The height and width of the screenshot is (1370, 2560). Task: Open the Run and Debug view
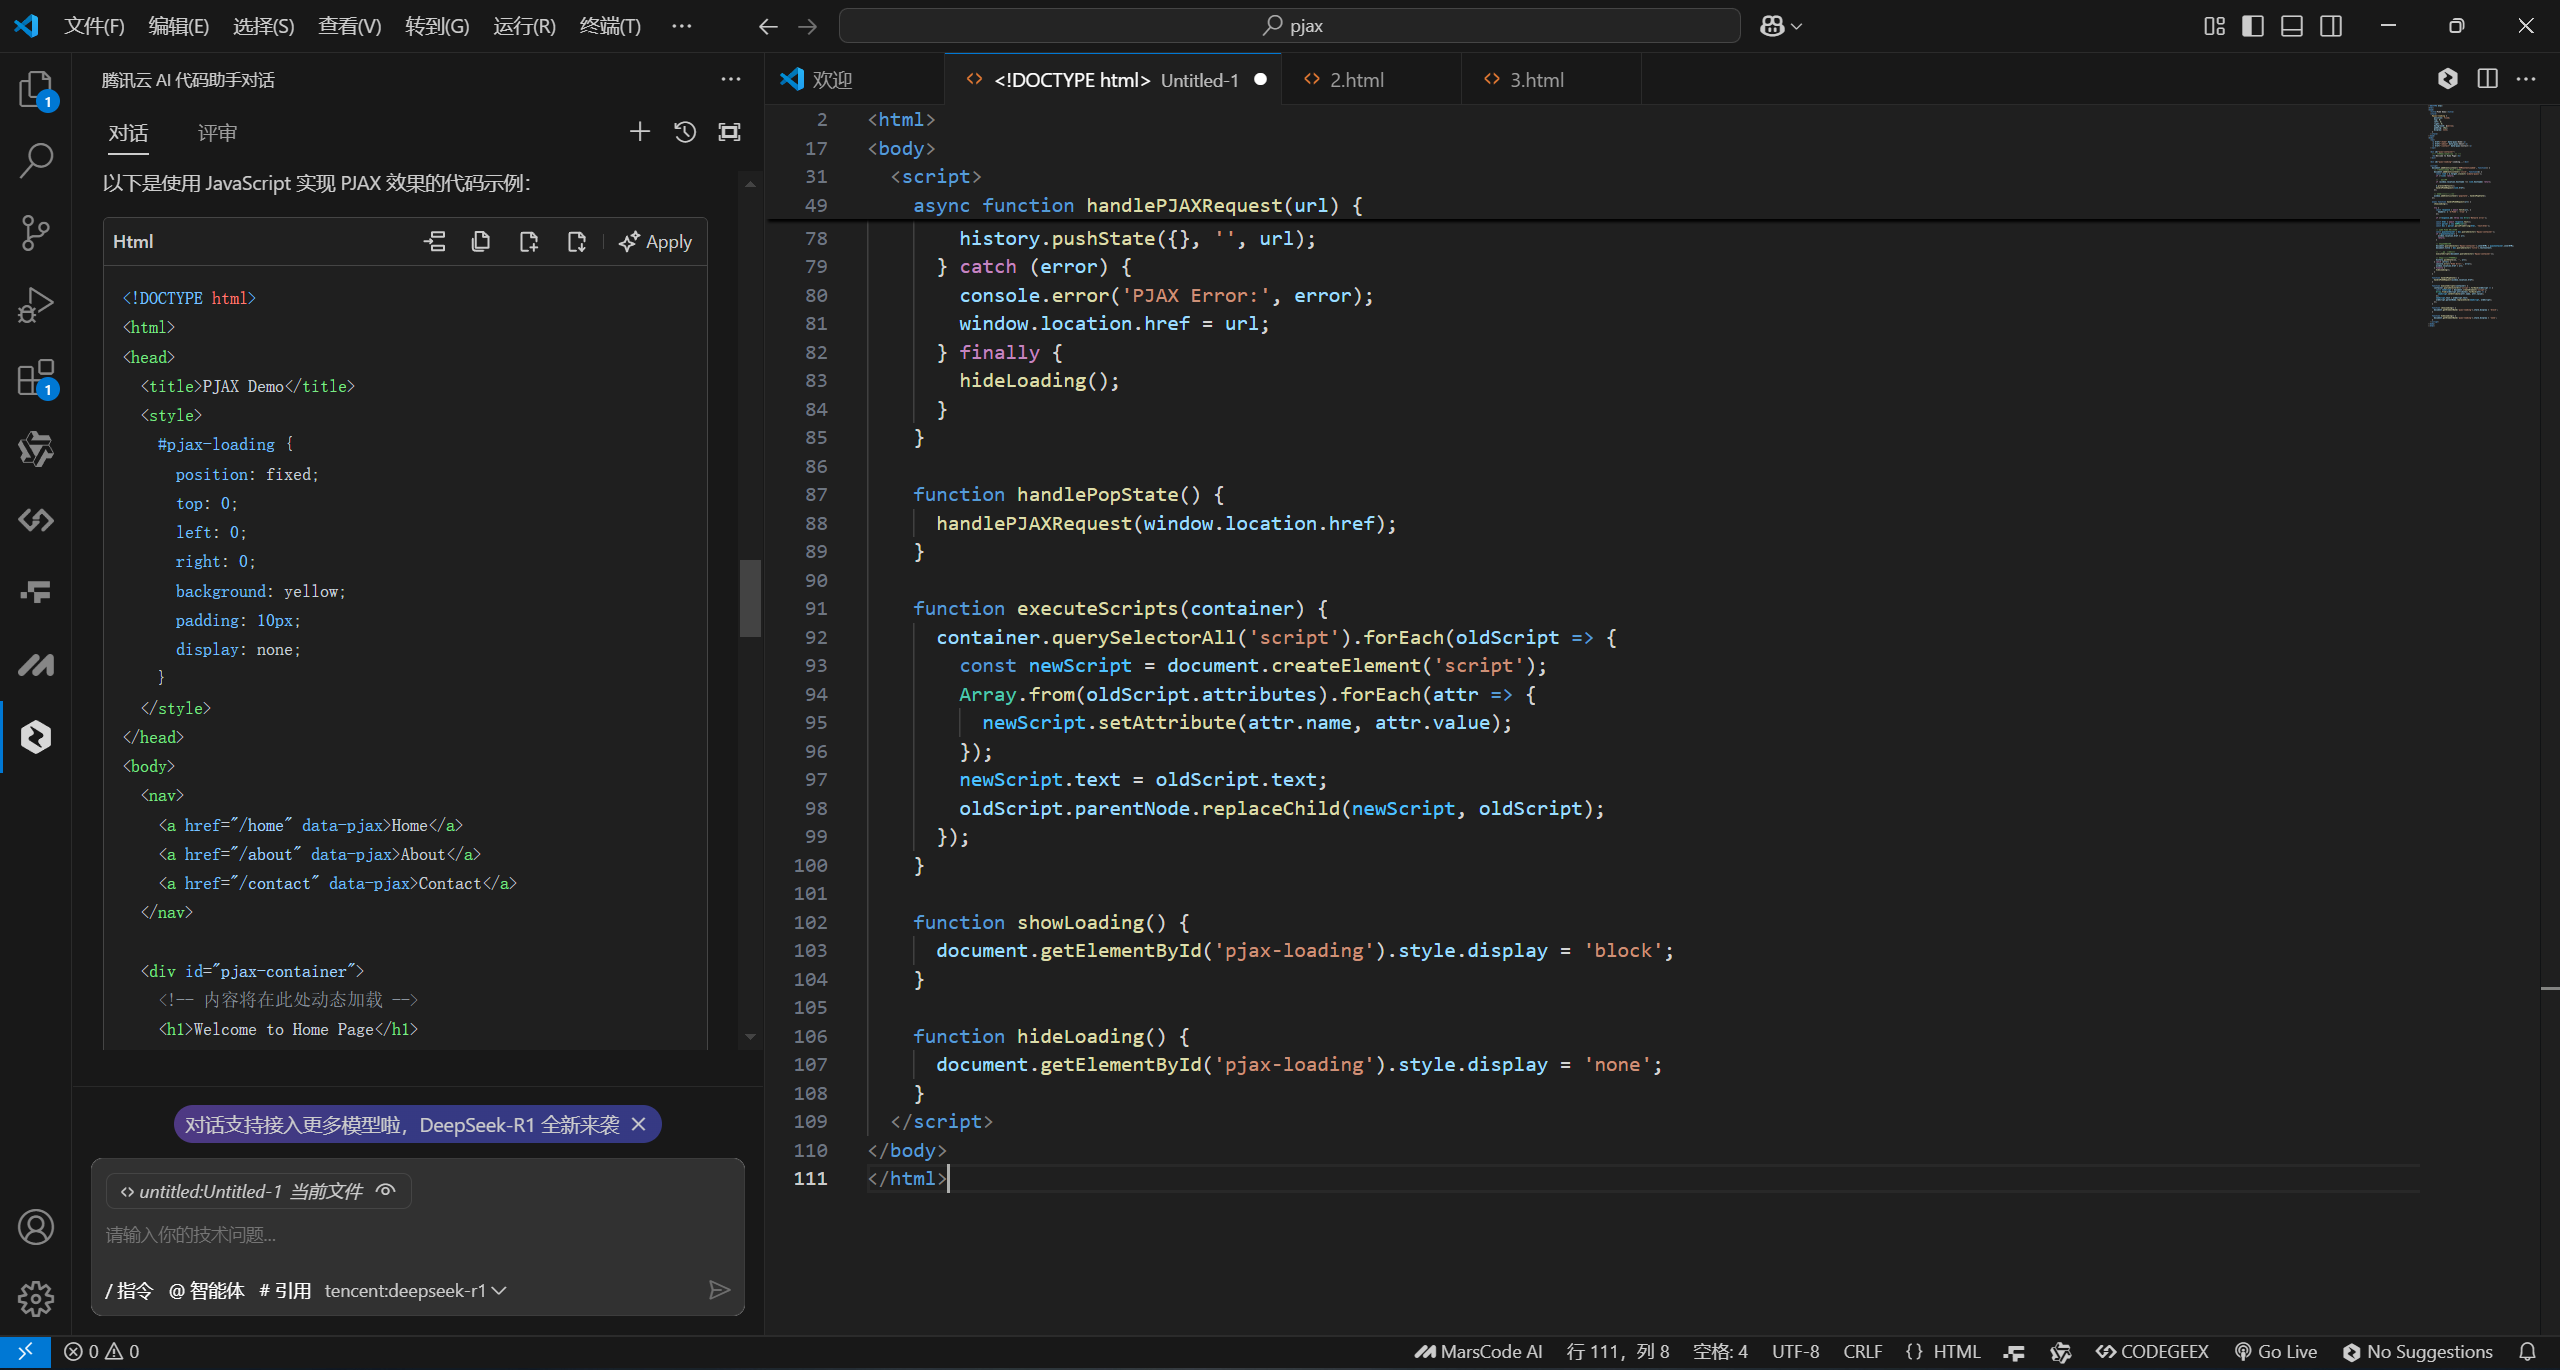pyautogui.click(x=36, y=304)
